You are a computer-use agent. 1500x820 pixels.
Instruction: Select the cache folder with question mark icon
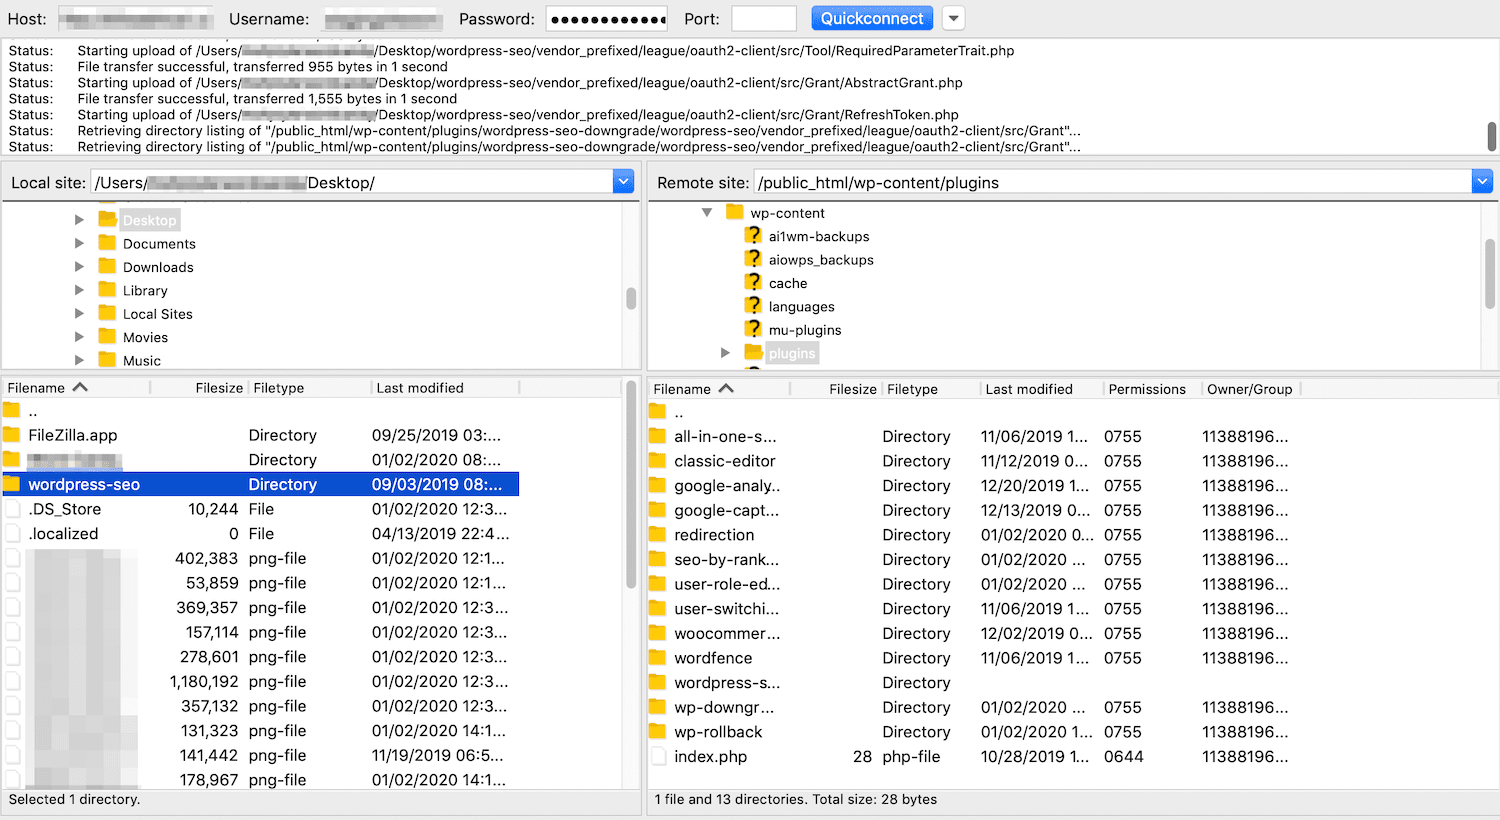point(756,283)
